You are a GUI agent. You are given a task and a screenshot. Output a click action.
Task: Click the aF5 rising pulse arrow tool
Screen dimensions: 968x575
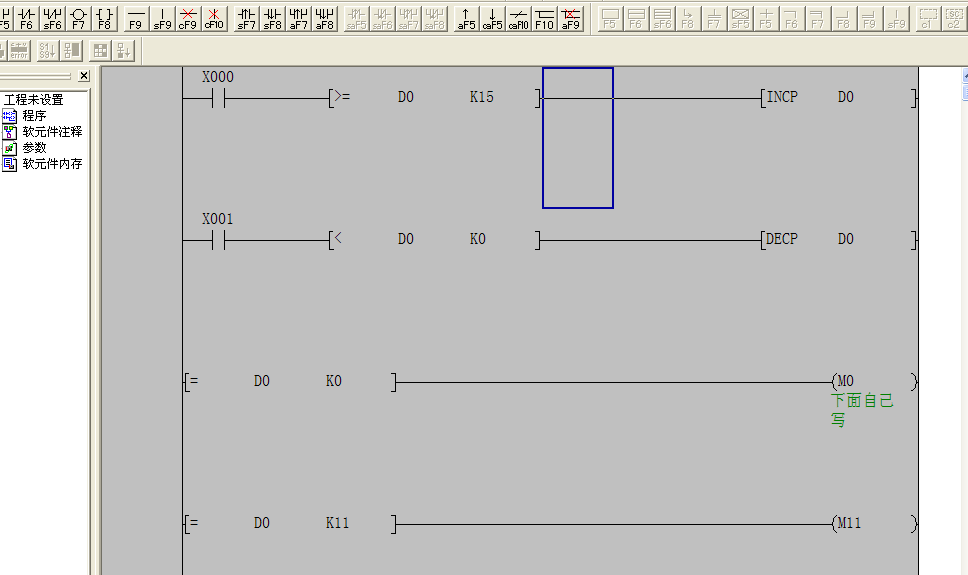[466, 17]
